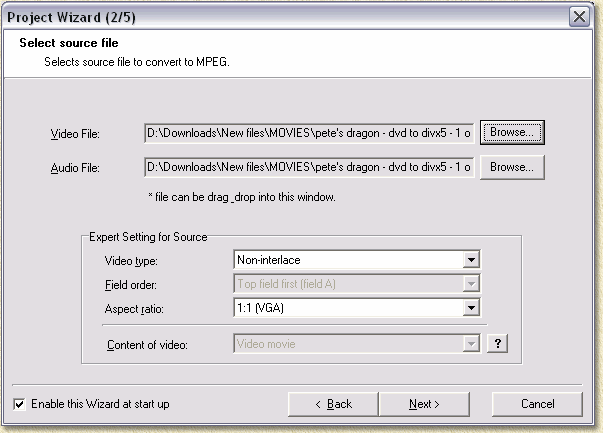
Task: Proceed with the Next button
Action: click(x=424, y=404)
